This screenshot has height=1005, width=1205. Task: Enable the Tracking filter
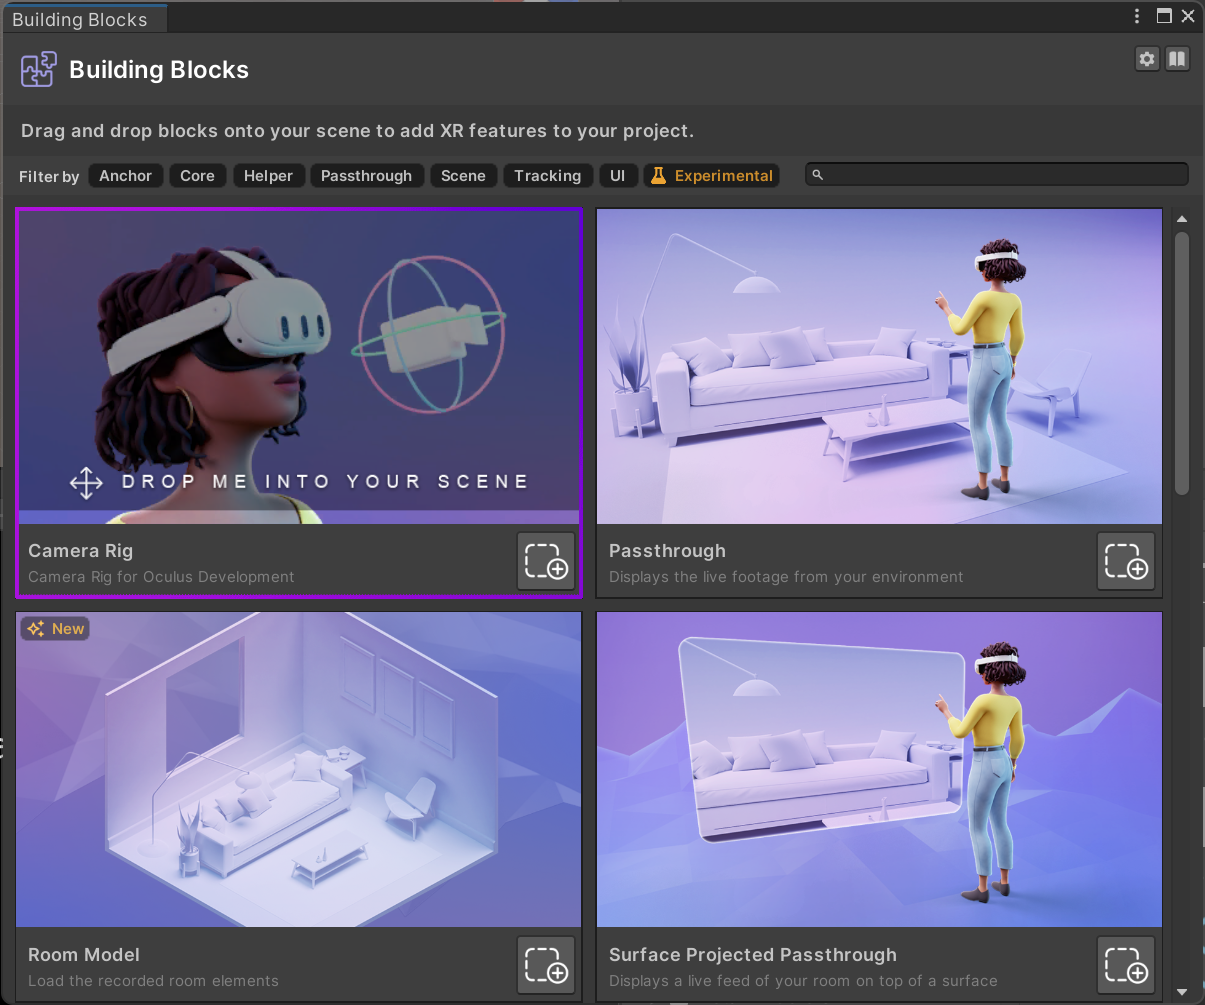point(548,175)
